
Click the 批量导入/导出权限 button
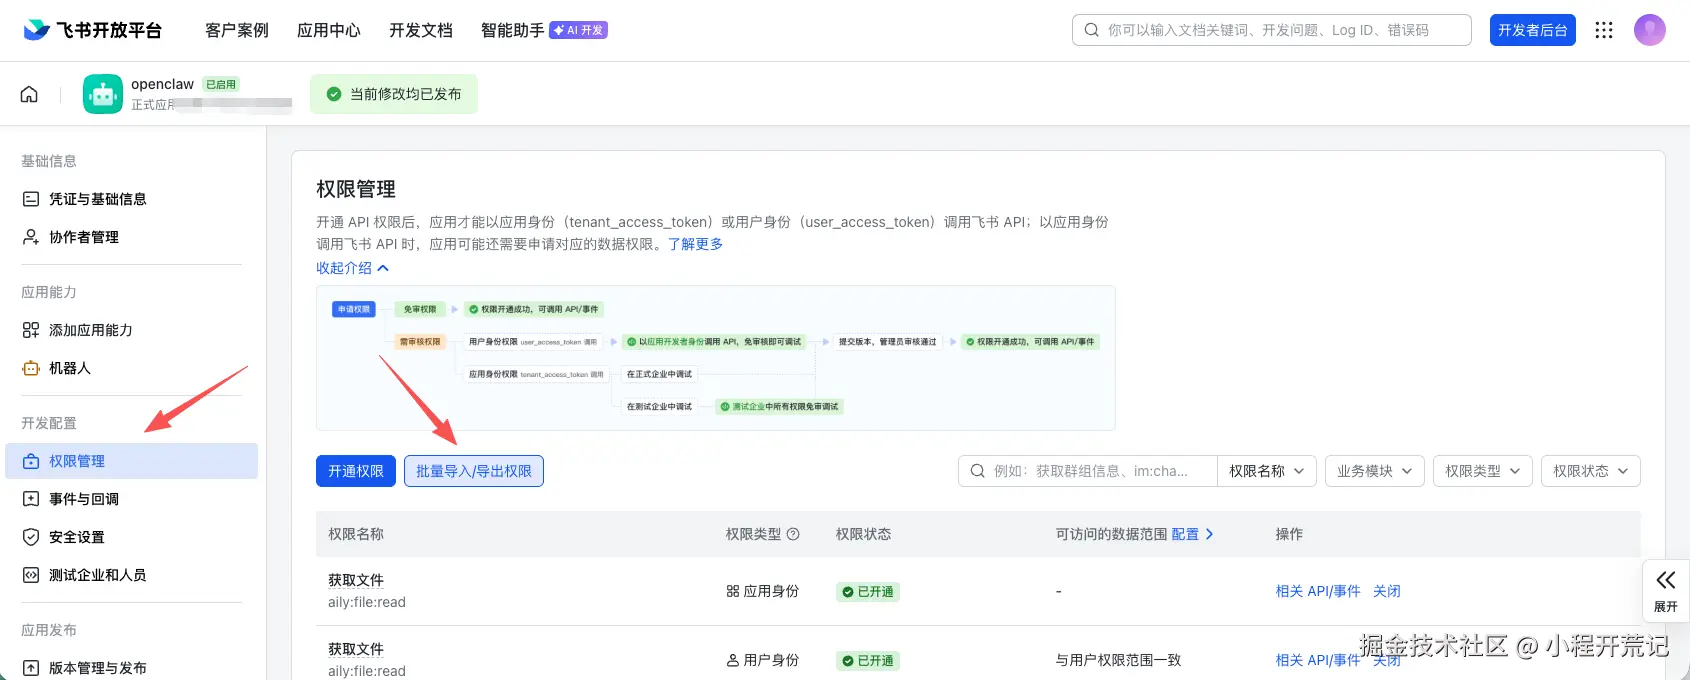click(x=474, y=471)
